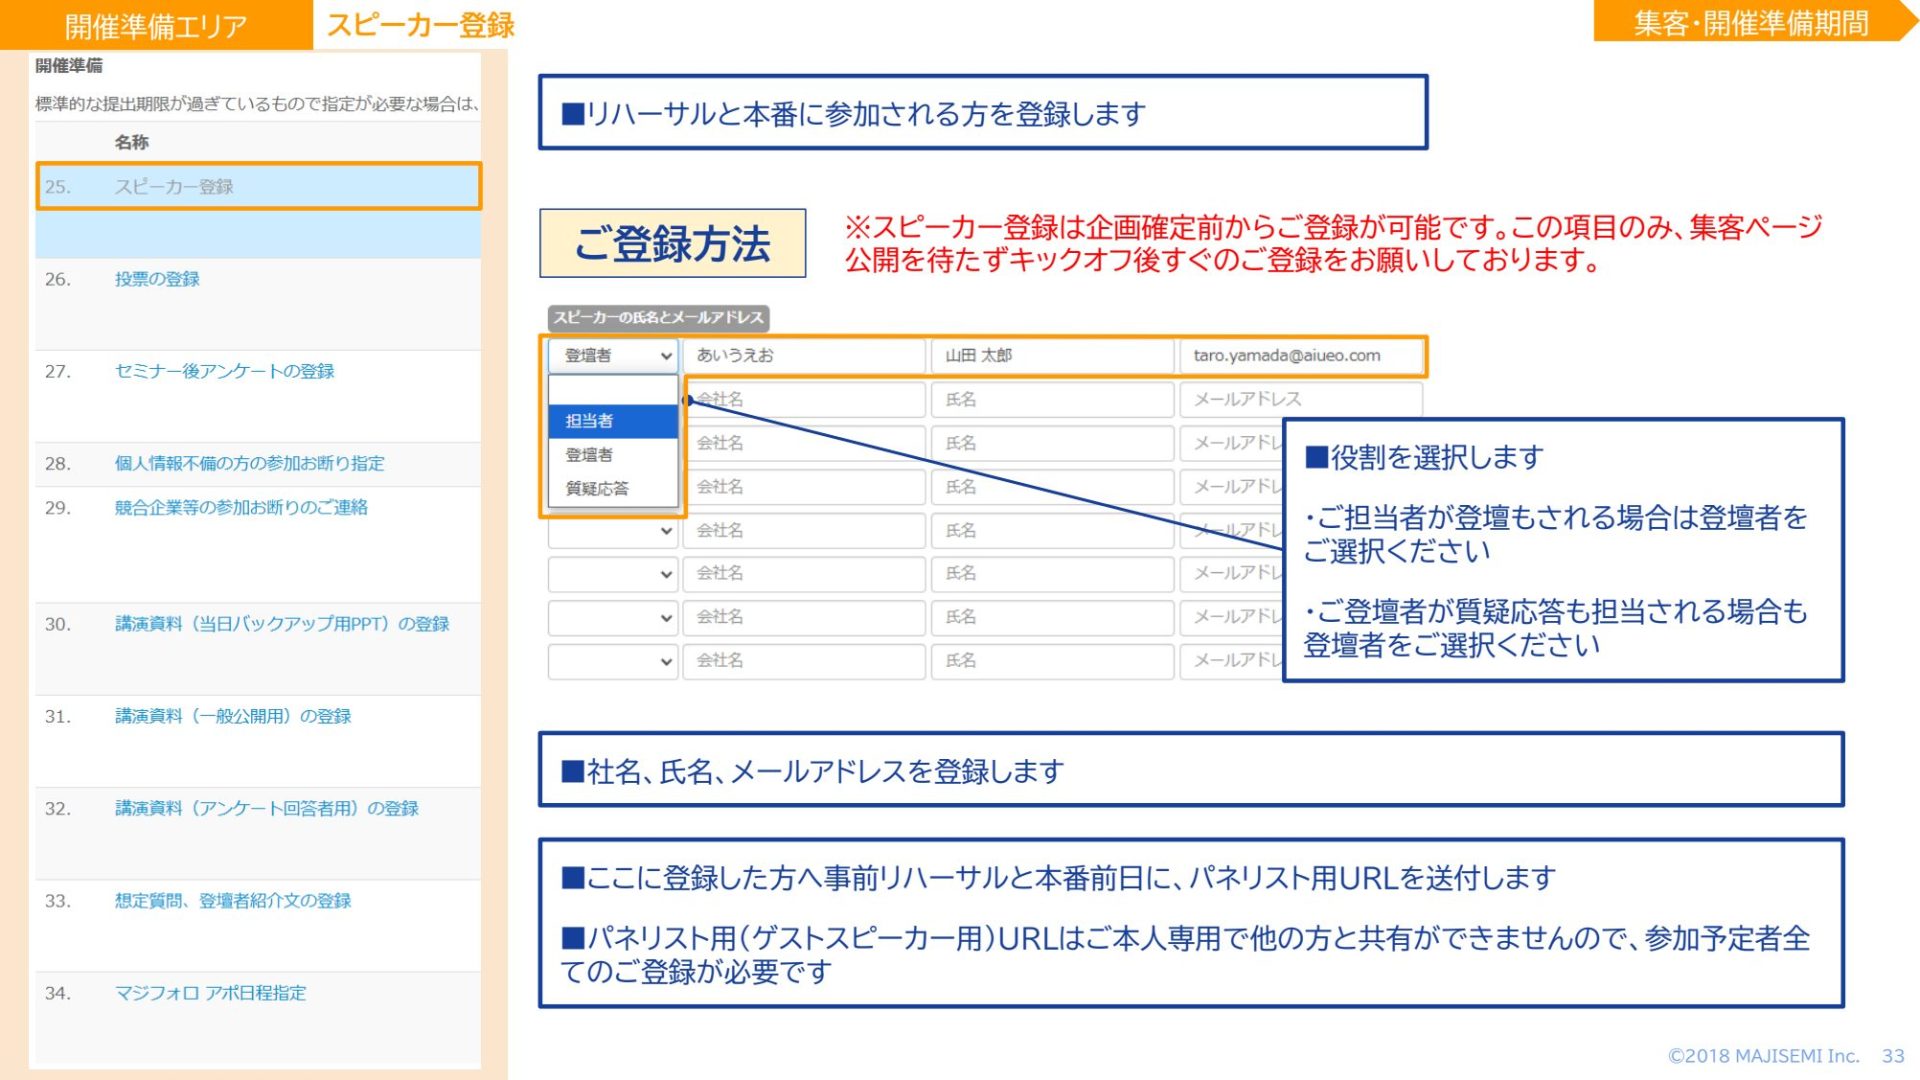Image resolution: width=1920 pixels, height=1080 pixels.
Task: Open セミナー後アンケートの登録 link
Action: coord(224,371)
